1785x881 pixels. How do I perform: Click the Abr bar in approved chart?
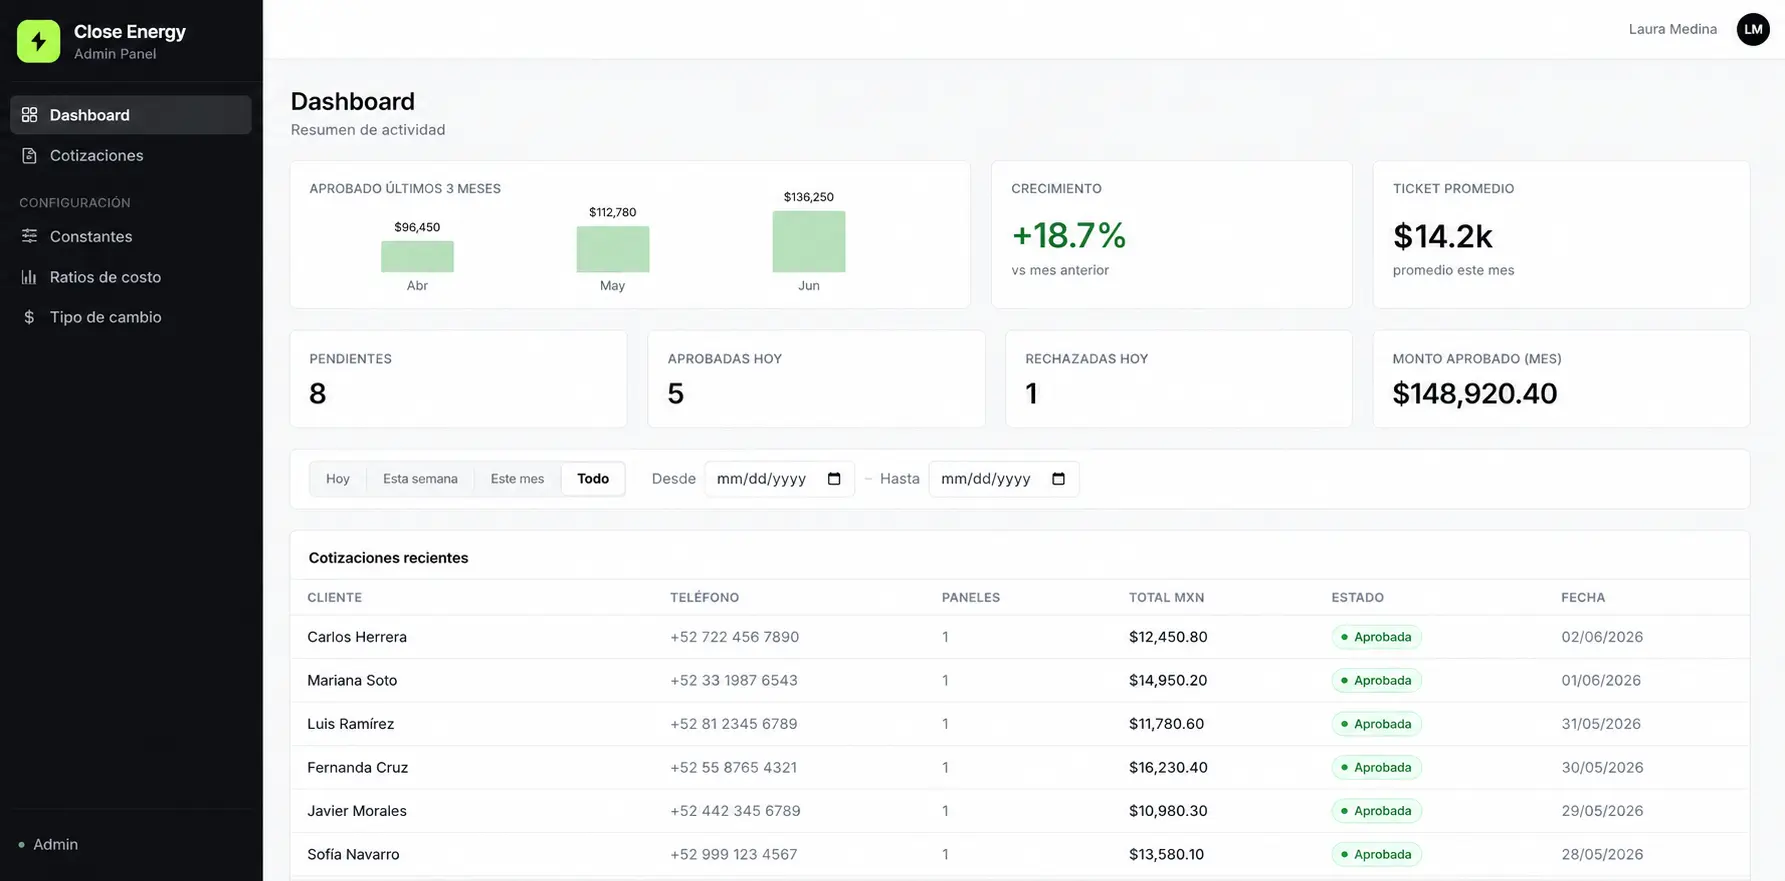[417, 256]
